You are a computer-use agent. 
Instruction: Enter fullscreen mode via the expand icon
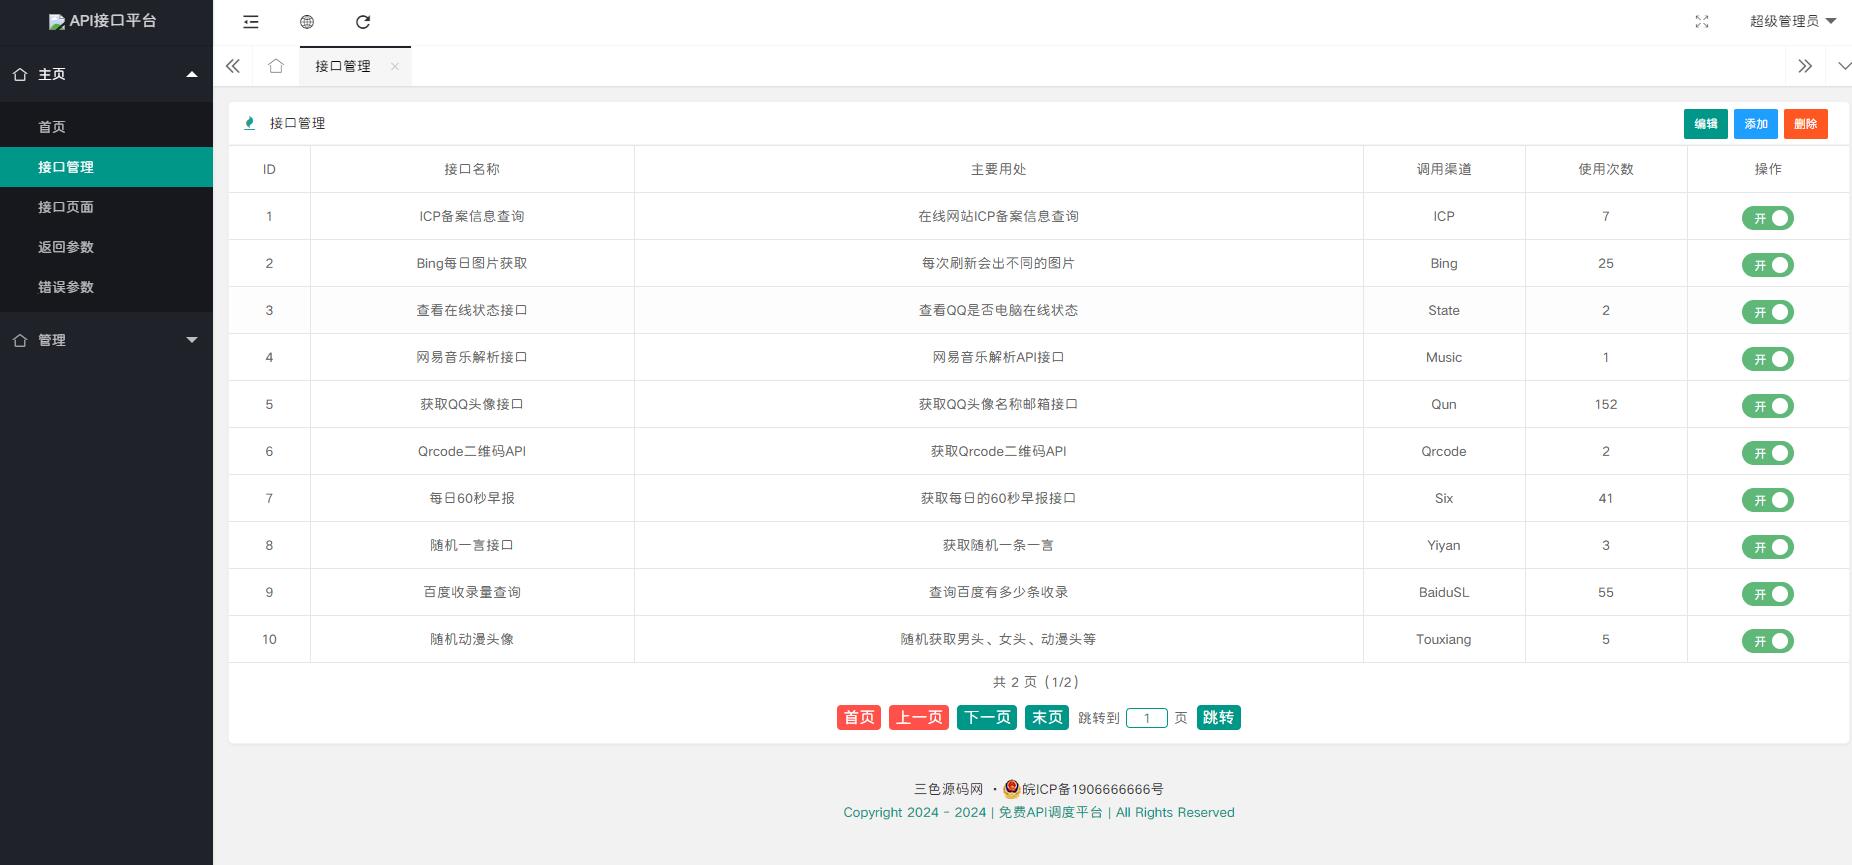click(x=1702, y=22)
